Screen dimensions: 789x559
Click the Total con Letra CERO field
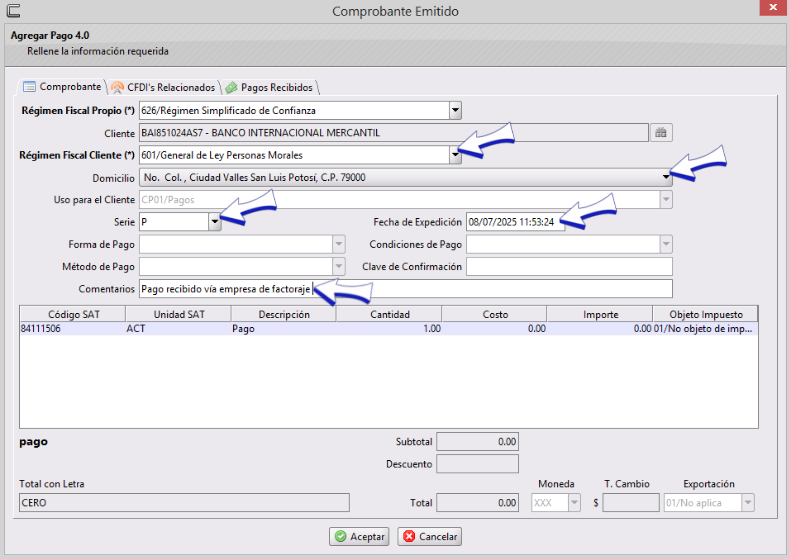click(x=184, y=503)
